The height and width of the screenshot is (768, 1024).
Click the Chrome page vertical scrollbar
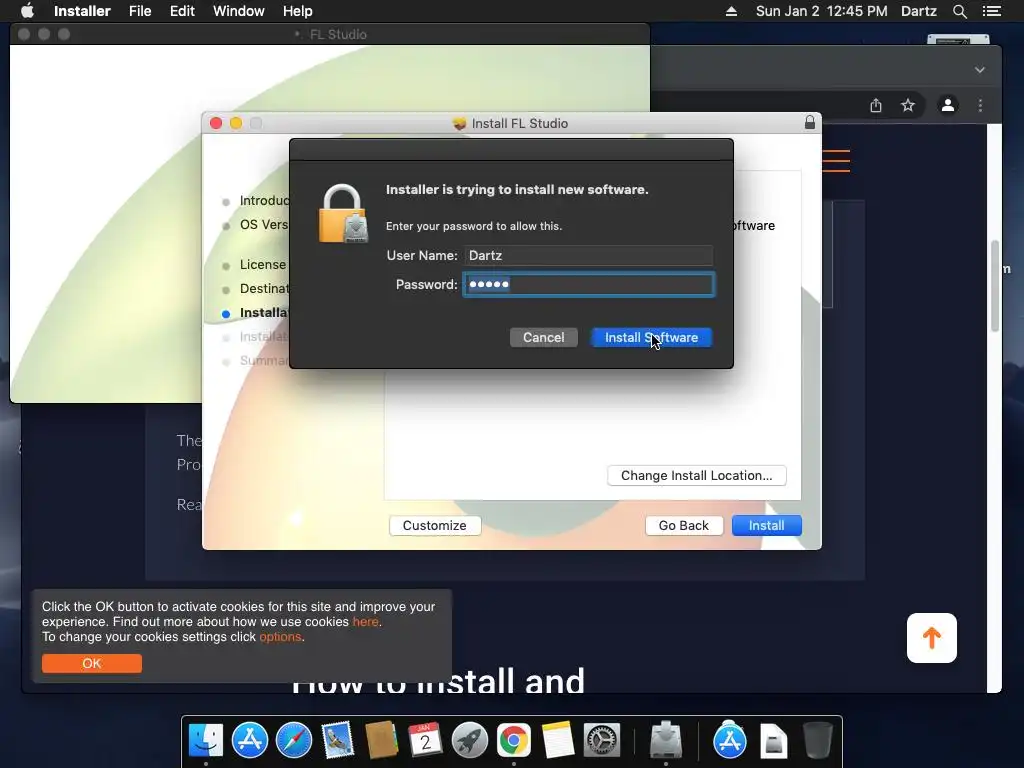coord(995,286)
